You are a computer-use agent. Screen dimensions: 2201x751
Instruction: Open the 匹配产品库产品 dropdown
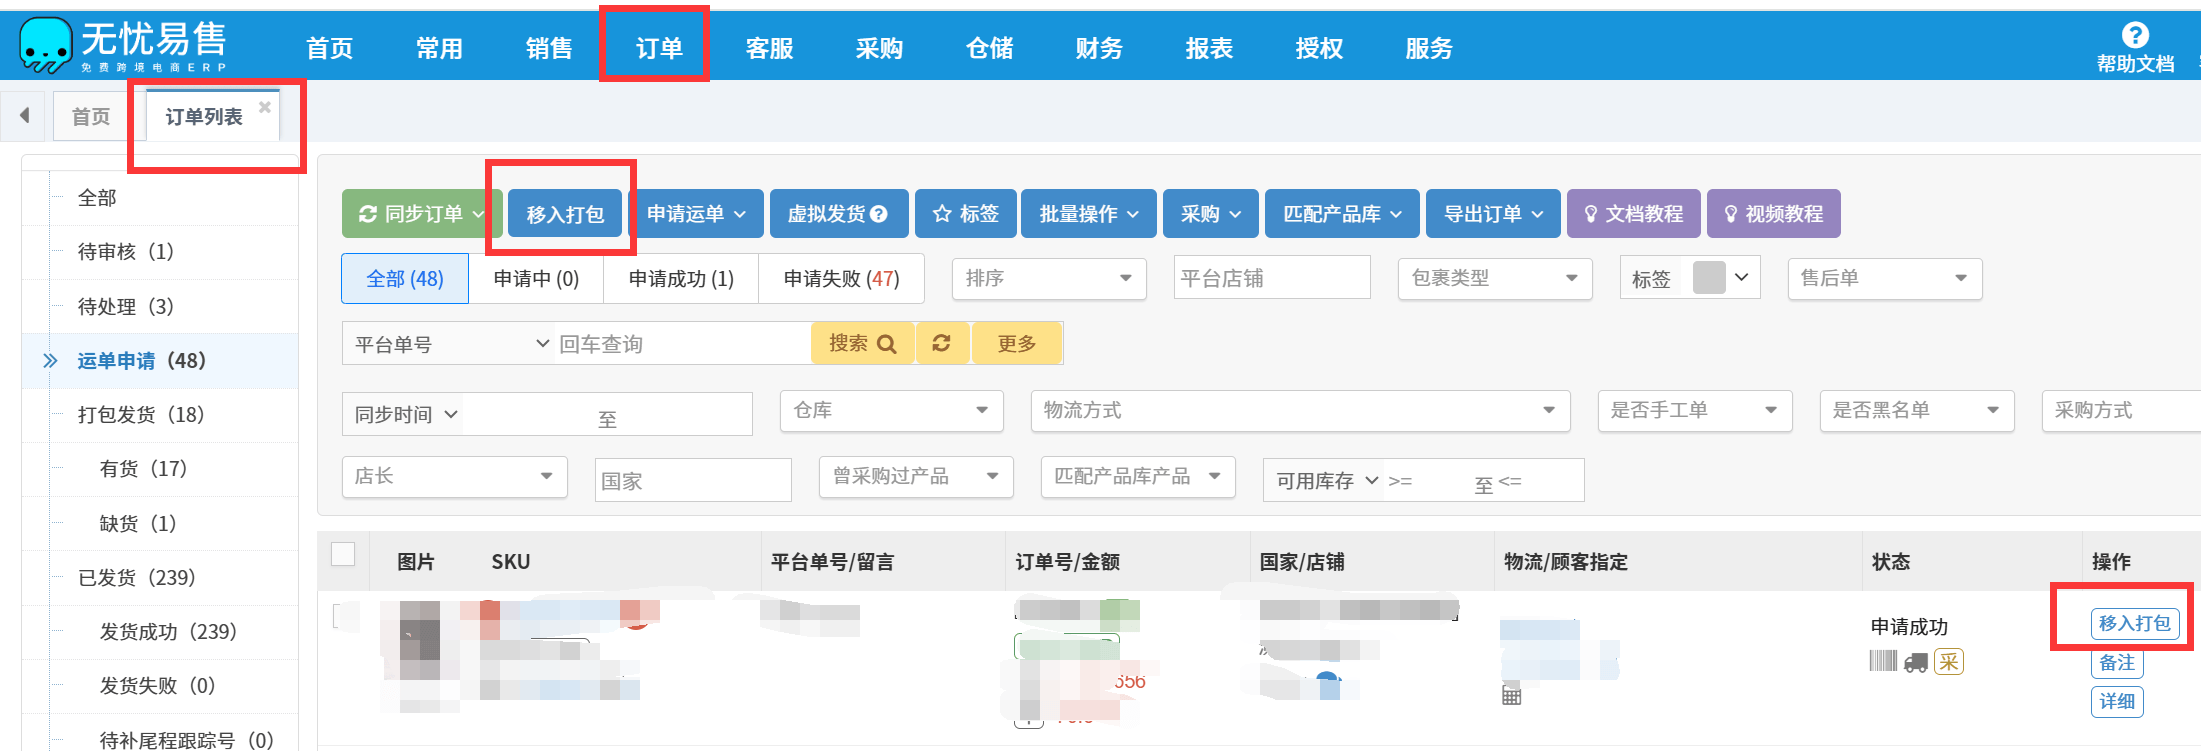click(1138, 477)
